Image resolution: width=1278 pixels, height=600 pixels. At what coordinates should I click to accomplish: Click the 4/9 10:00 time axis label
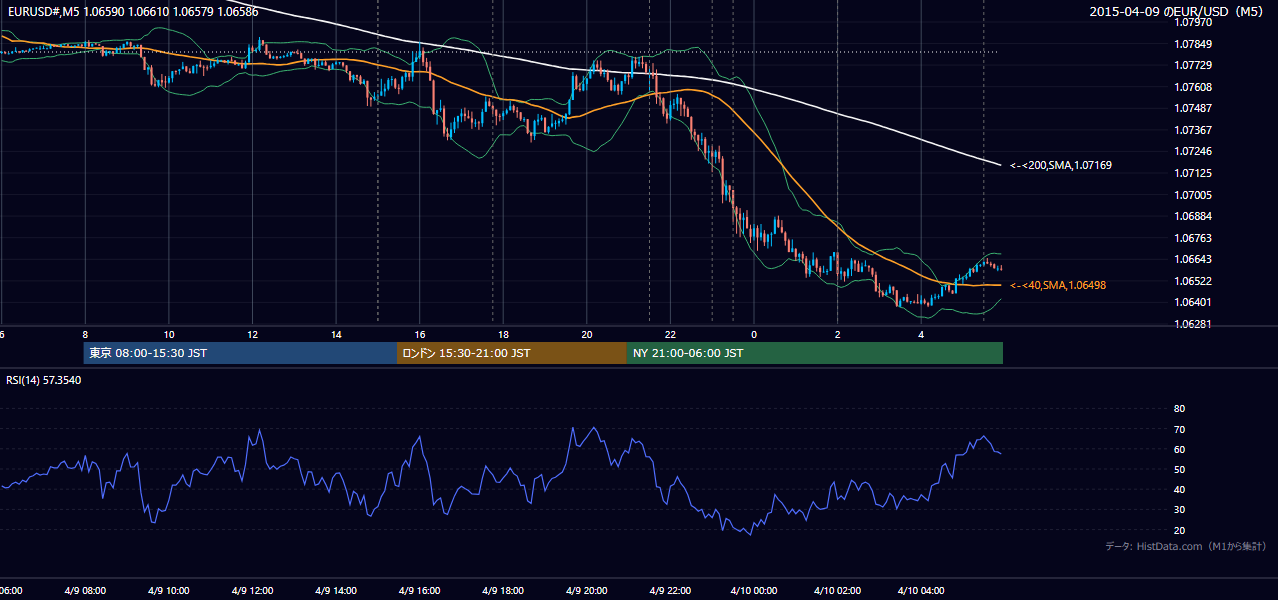click(x=167, y=591)
